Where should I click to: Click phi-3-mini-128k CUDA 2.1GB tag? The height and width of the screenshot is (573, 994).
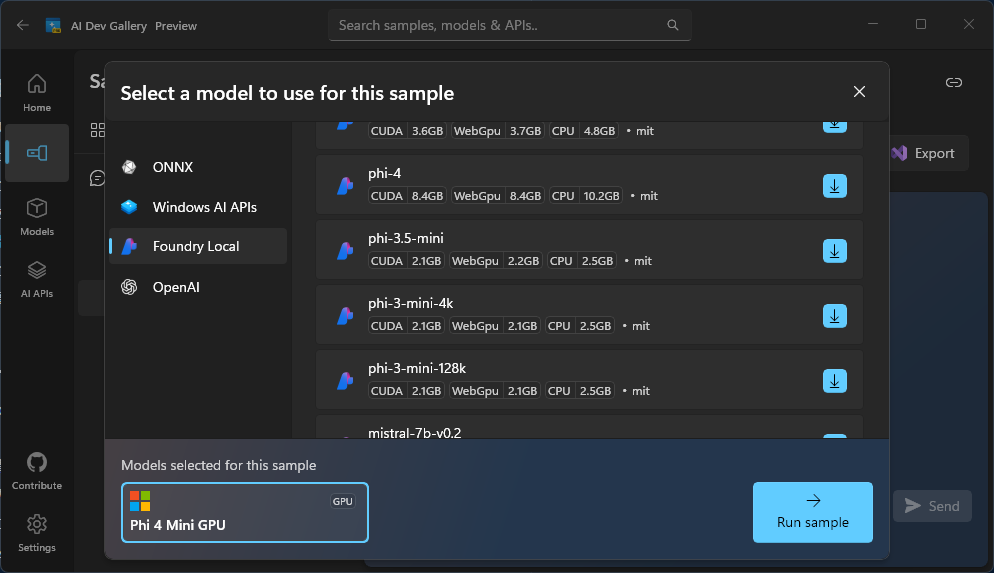coord(406,391)
